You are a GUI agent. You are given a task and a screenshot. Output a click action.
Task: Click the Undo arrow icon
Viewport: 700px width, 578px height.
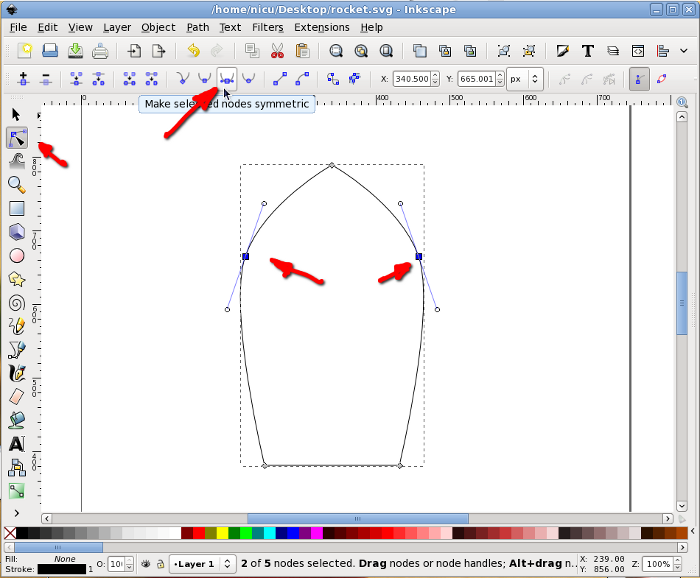193,51
